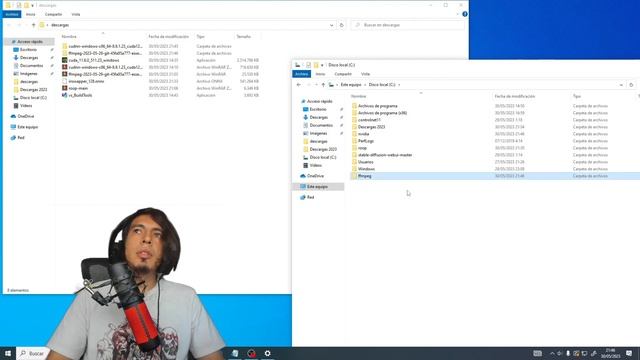Sort descargas files by Tipo column
Screen dimensions: 640x360
tap(200, 37)
